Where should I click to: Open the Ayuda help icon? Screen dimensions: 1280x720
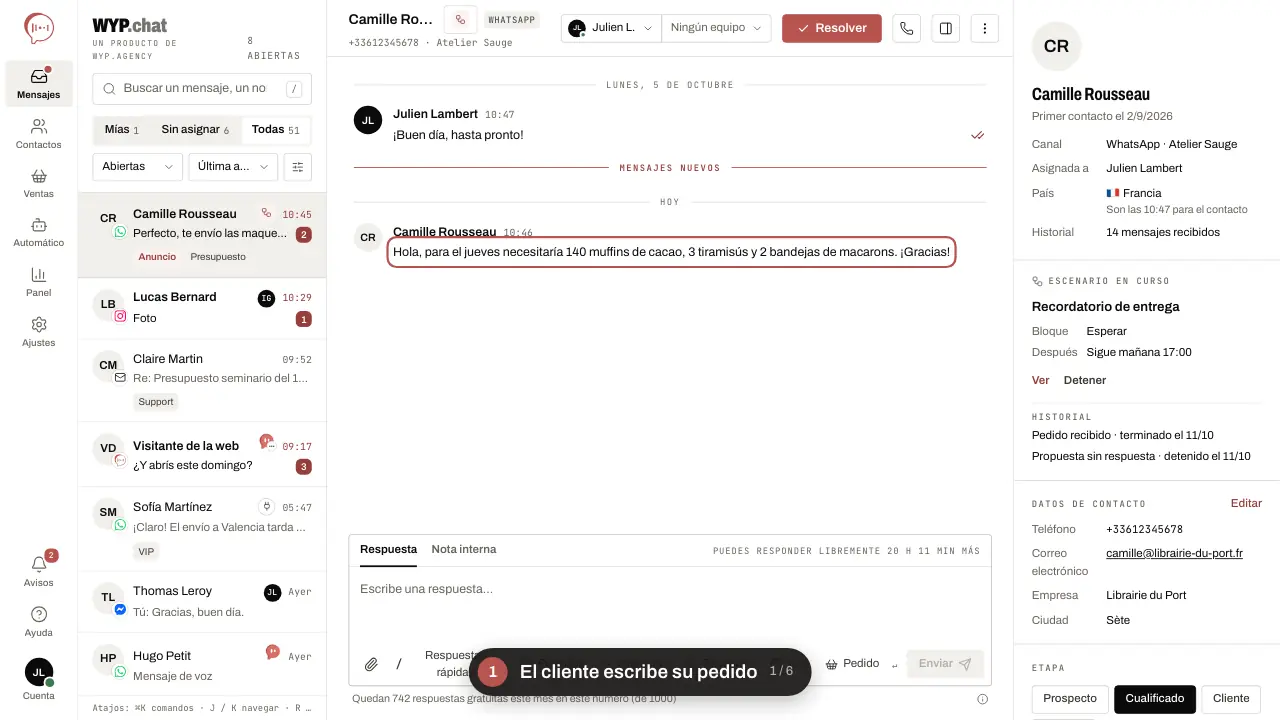tap(39, 621)
